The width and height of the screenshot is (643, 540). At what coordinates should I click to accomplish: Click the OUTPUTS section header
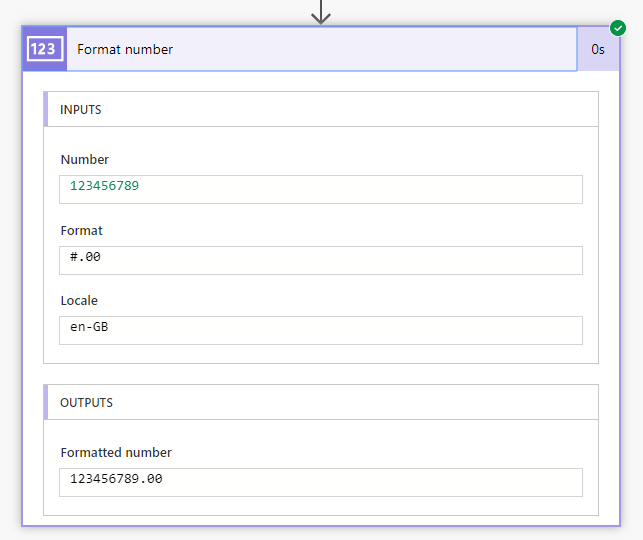pos(321,402)
